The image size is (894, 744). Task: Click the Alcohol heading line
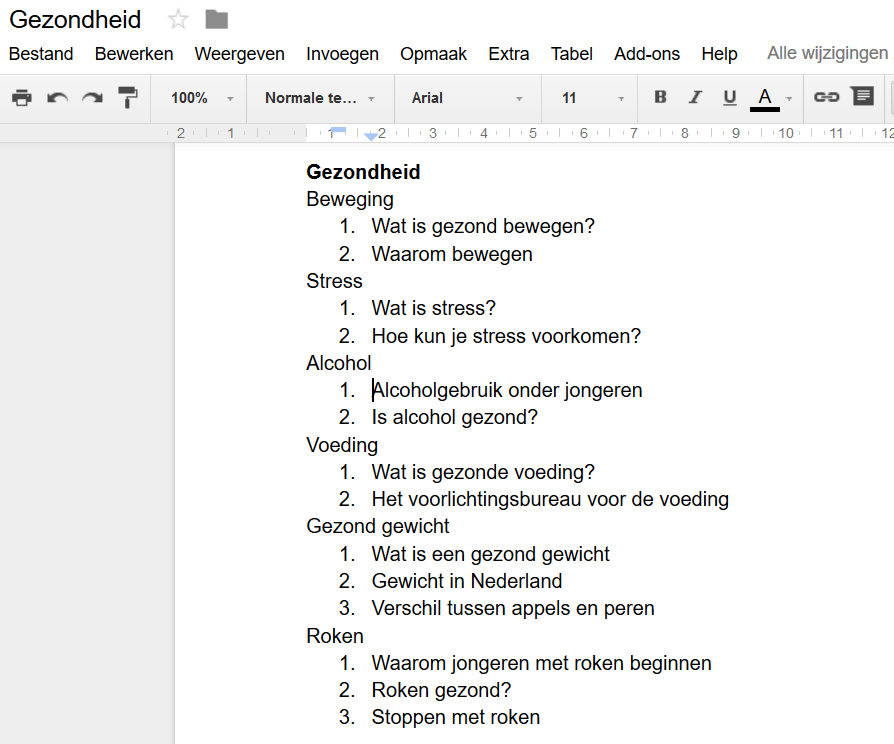[x=339, y=363]
